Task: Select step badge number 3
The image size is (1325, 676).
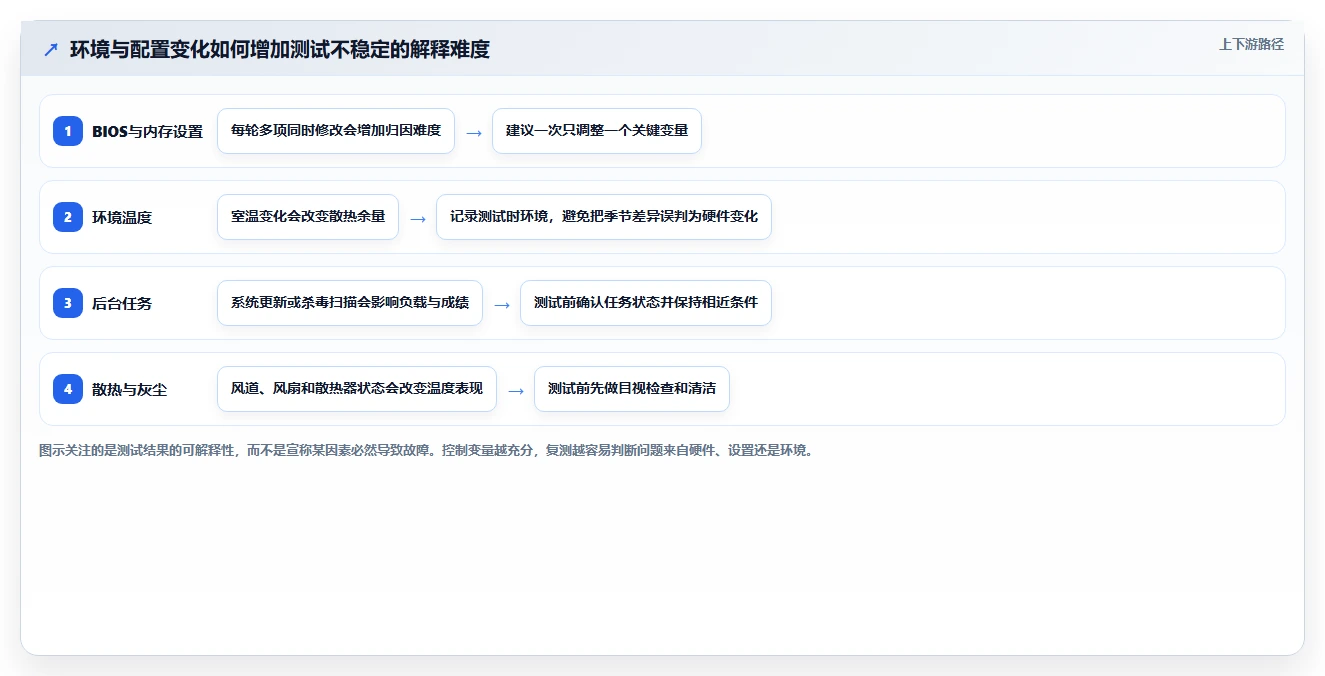Action: (x=68, y=303)
